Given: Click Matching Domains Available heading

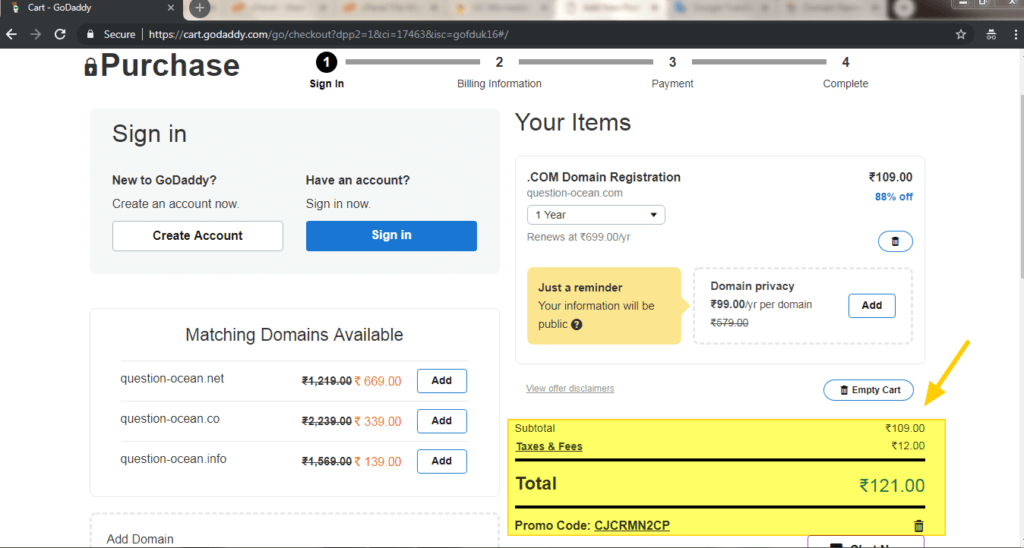Looking at the screenshot, I should point(294,335).
